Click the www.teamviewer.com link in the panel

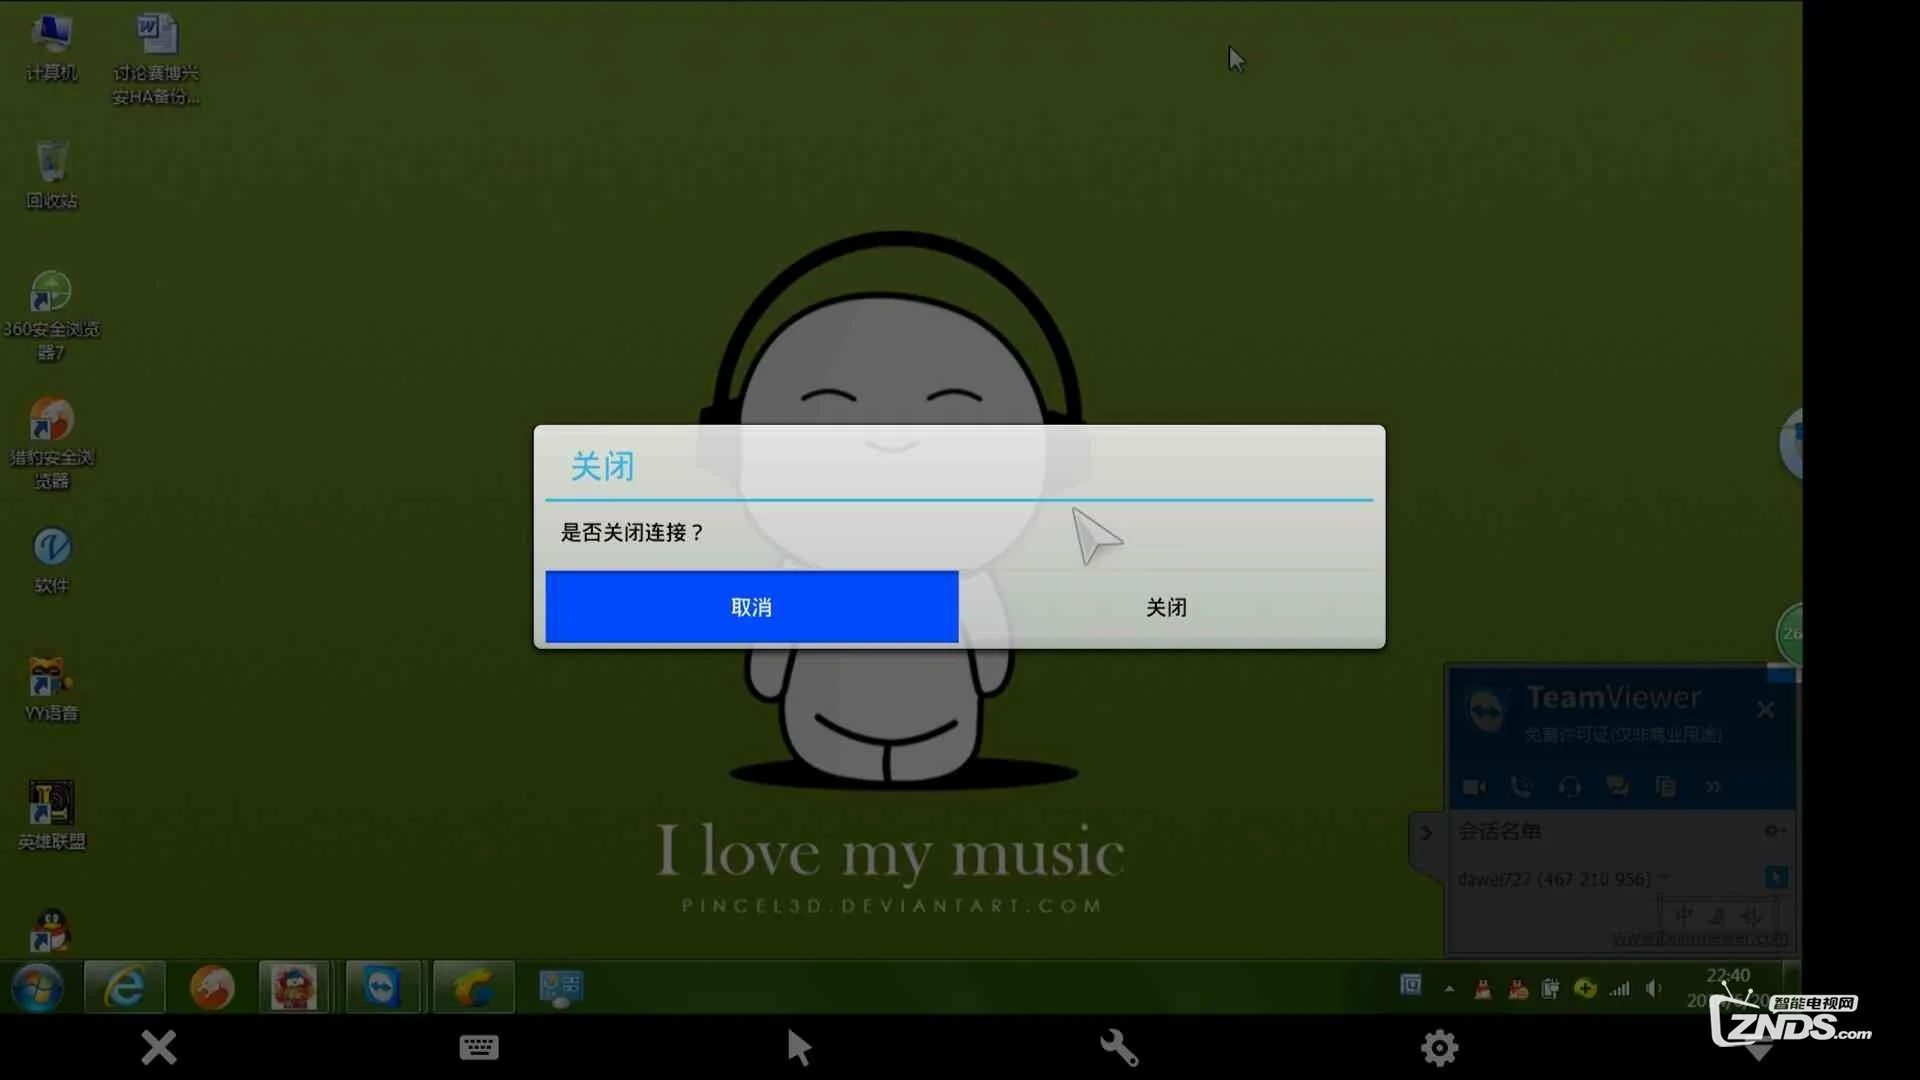click(x=1698, y=939)
